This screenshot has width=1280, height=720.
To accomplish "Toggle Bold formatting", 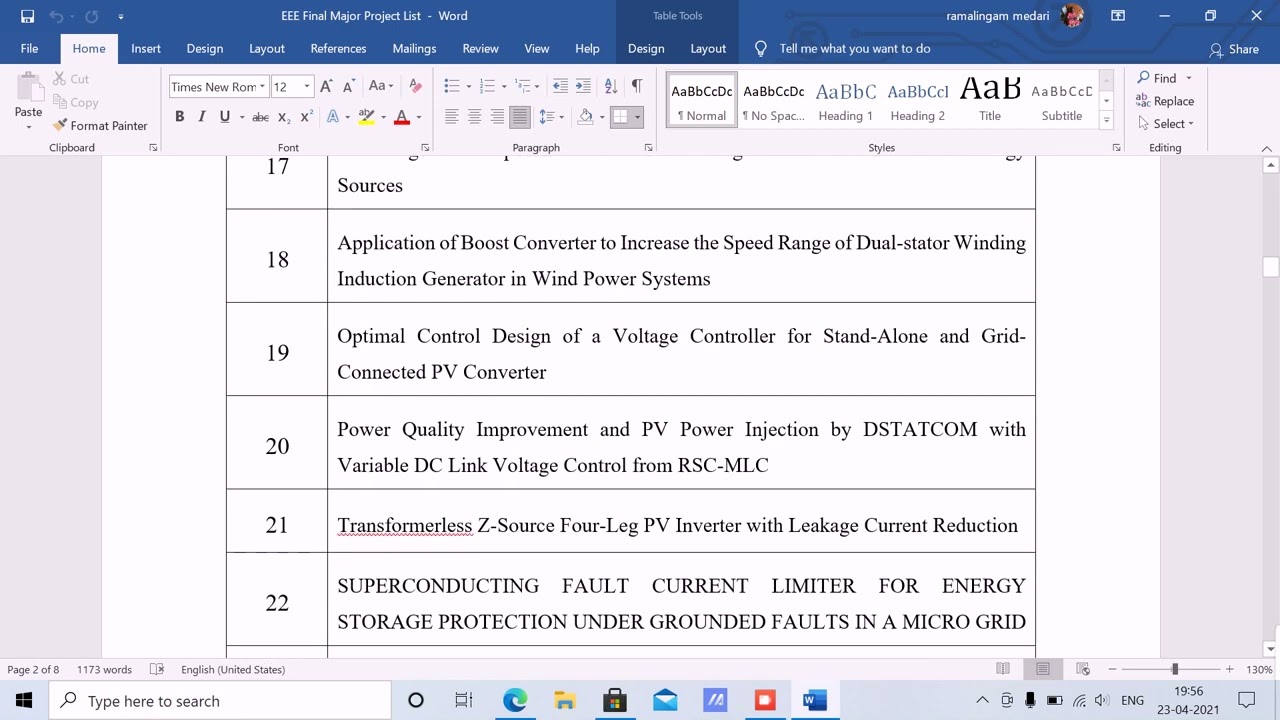I will 179,117.
